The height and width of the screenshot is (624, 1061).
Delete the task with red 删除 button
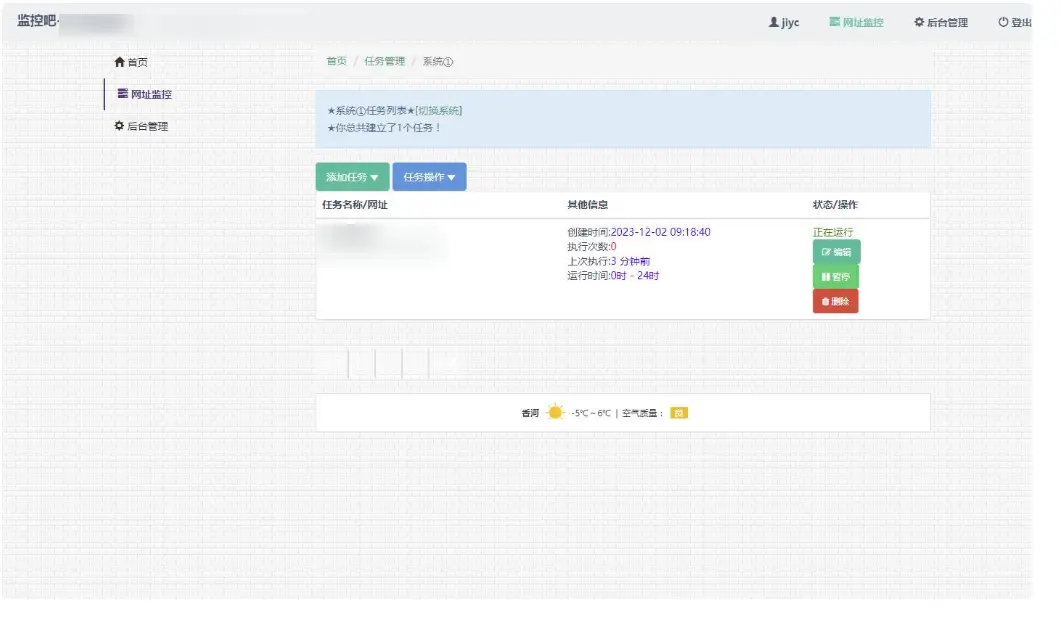point(835,301)
